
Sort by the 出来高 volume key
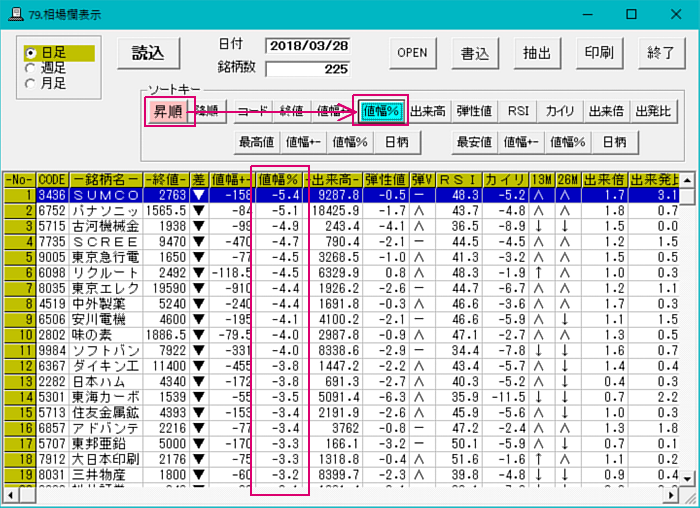point(427,111)
